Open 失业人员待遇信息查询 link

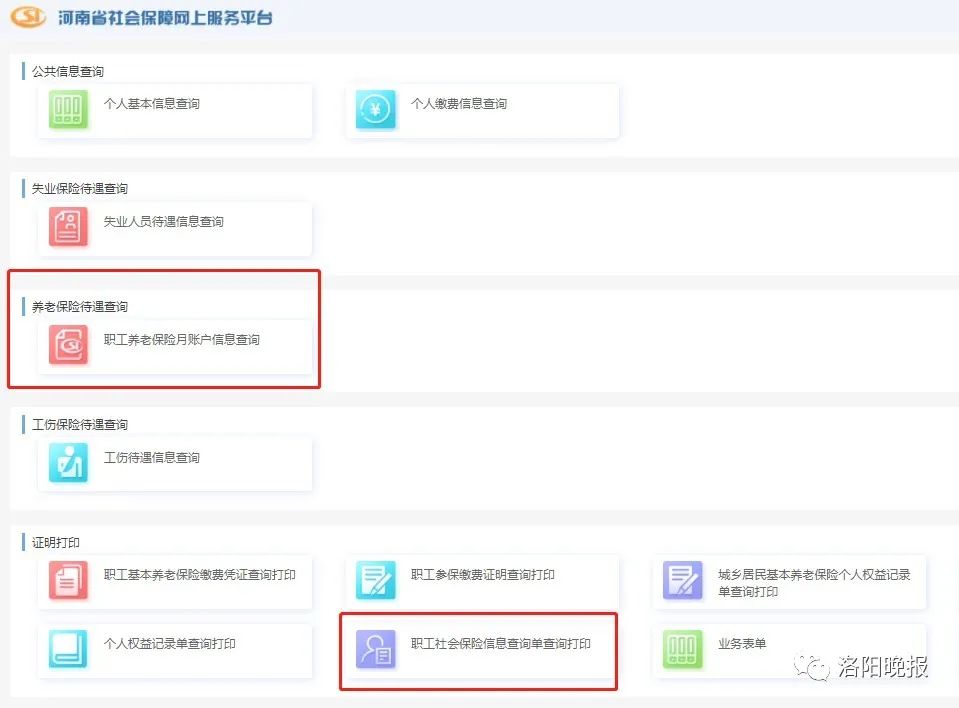click(x=163, y=221)
